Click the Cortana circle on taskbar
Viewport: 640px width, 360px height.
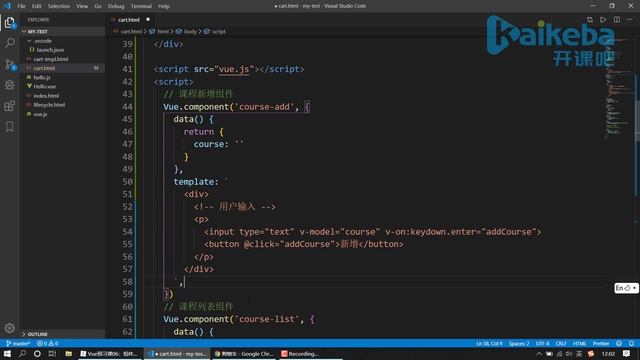coord(37,353)
